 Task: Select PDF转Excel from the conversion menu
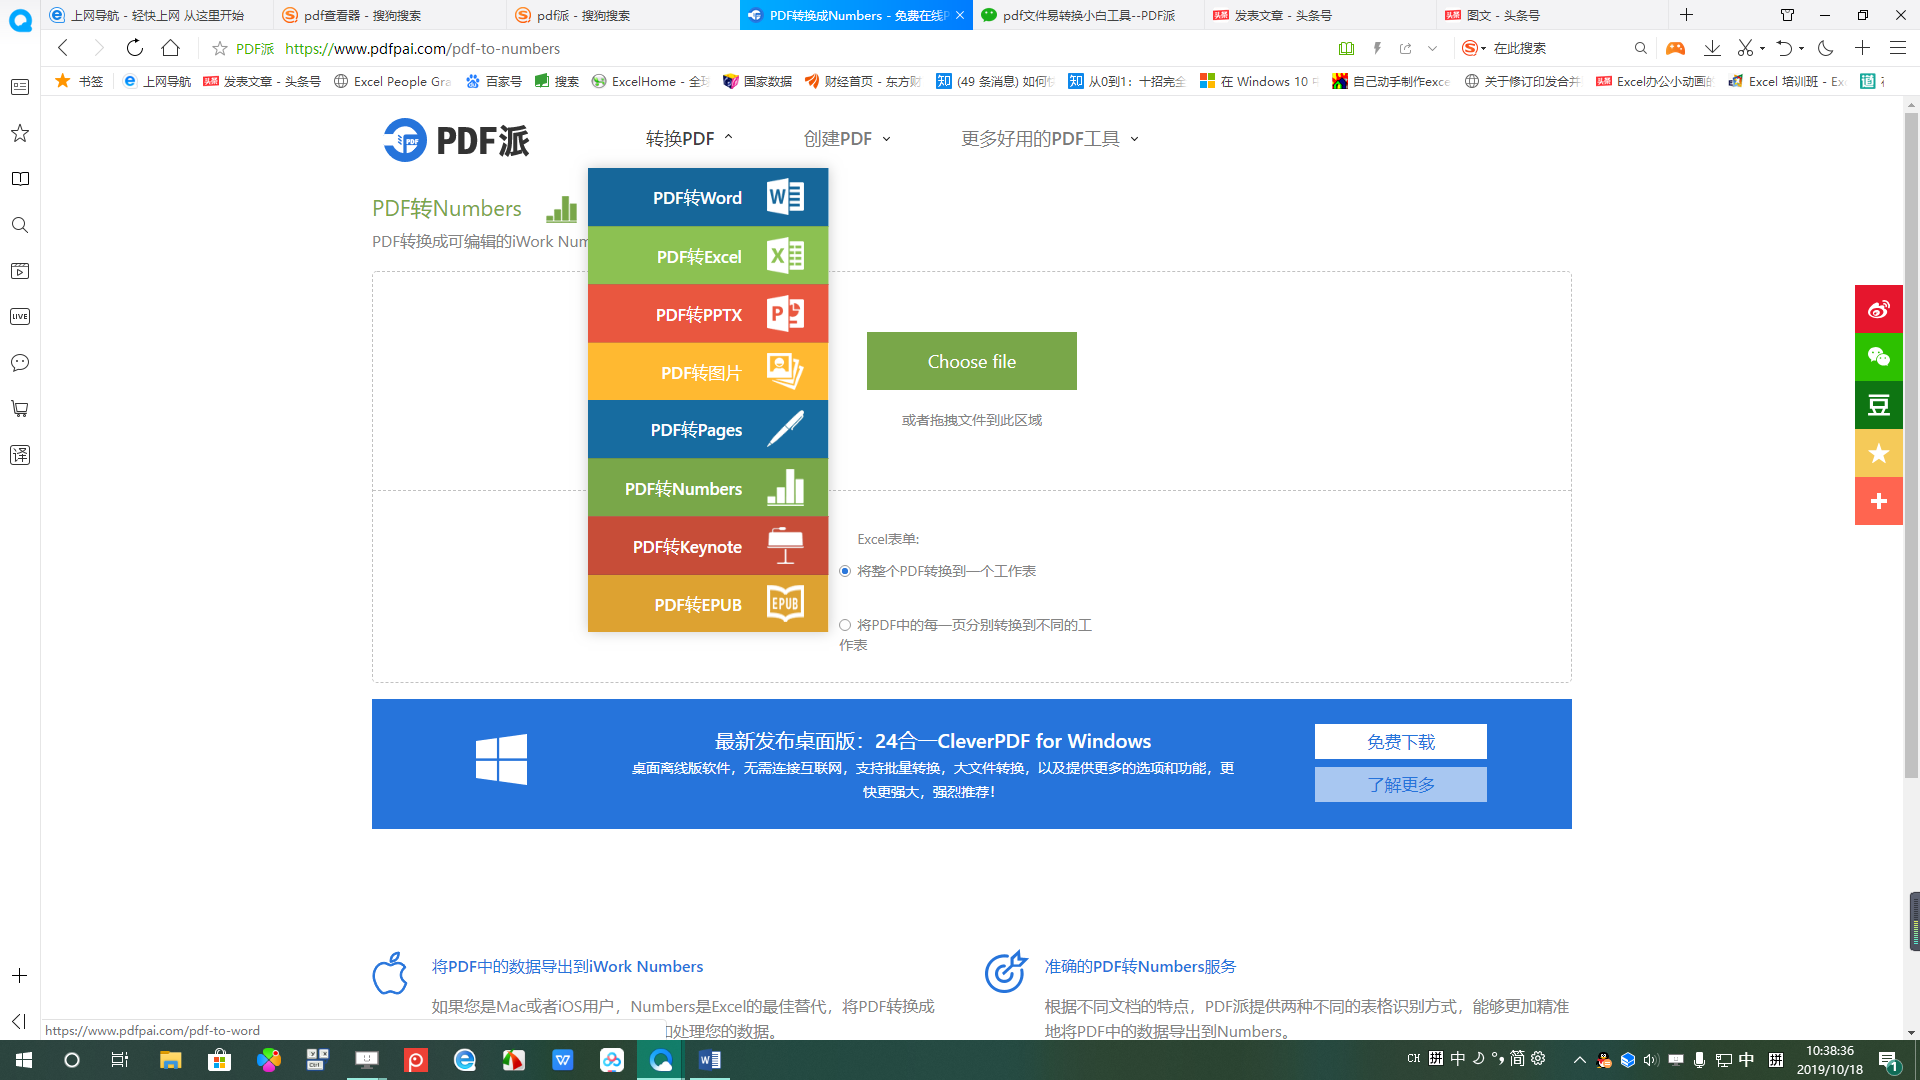708,255
